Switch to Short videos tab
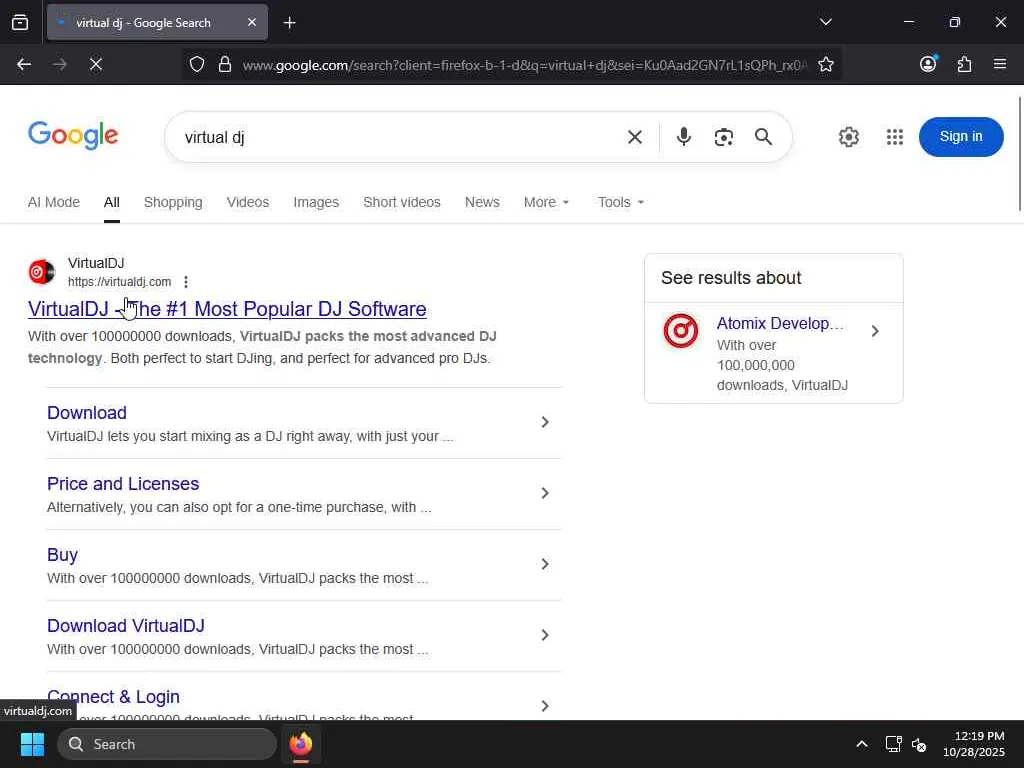This screenshot has width=1024, height=768. coord(402,202)
